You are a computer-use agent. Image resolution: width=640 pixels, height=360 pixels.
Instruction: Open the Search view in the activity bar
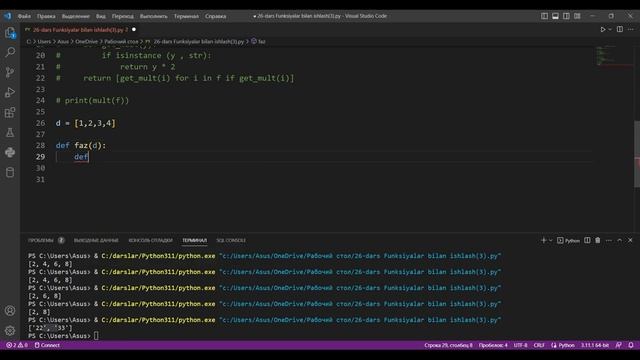[x=10, y=52]
